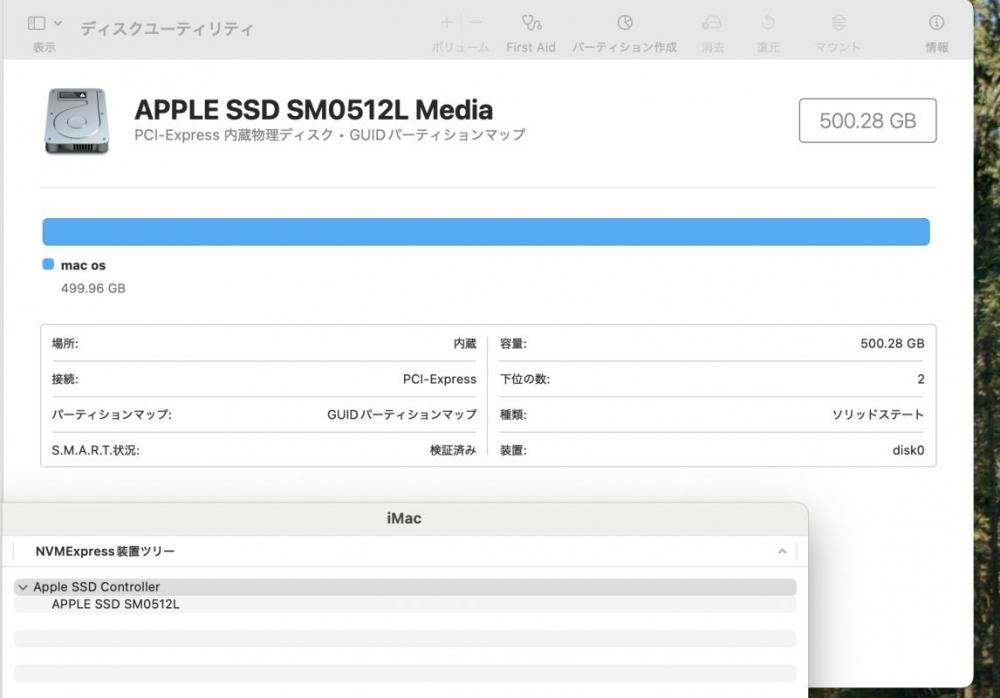Viewport: 1000px width, 698px height.
Task: Select the ディスクユーティリティ window title
Action: [x=167, y=29]
